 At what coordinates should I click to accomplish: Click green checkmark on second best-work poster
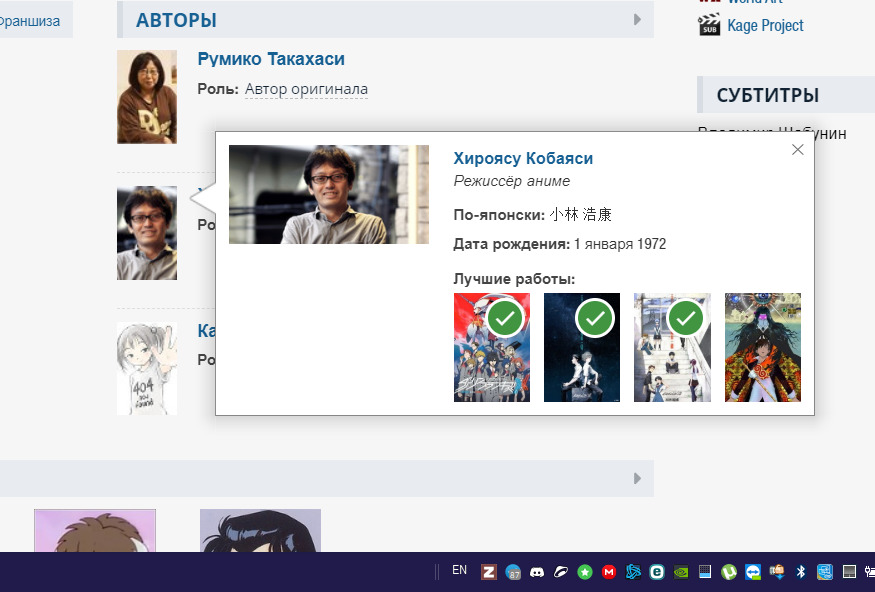(x=596, y=319)
